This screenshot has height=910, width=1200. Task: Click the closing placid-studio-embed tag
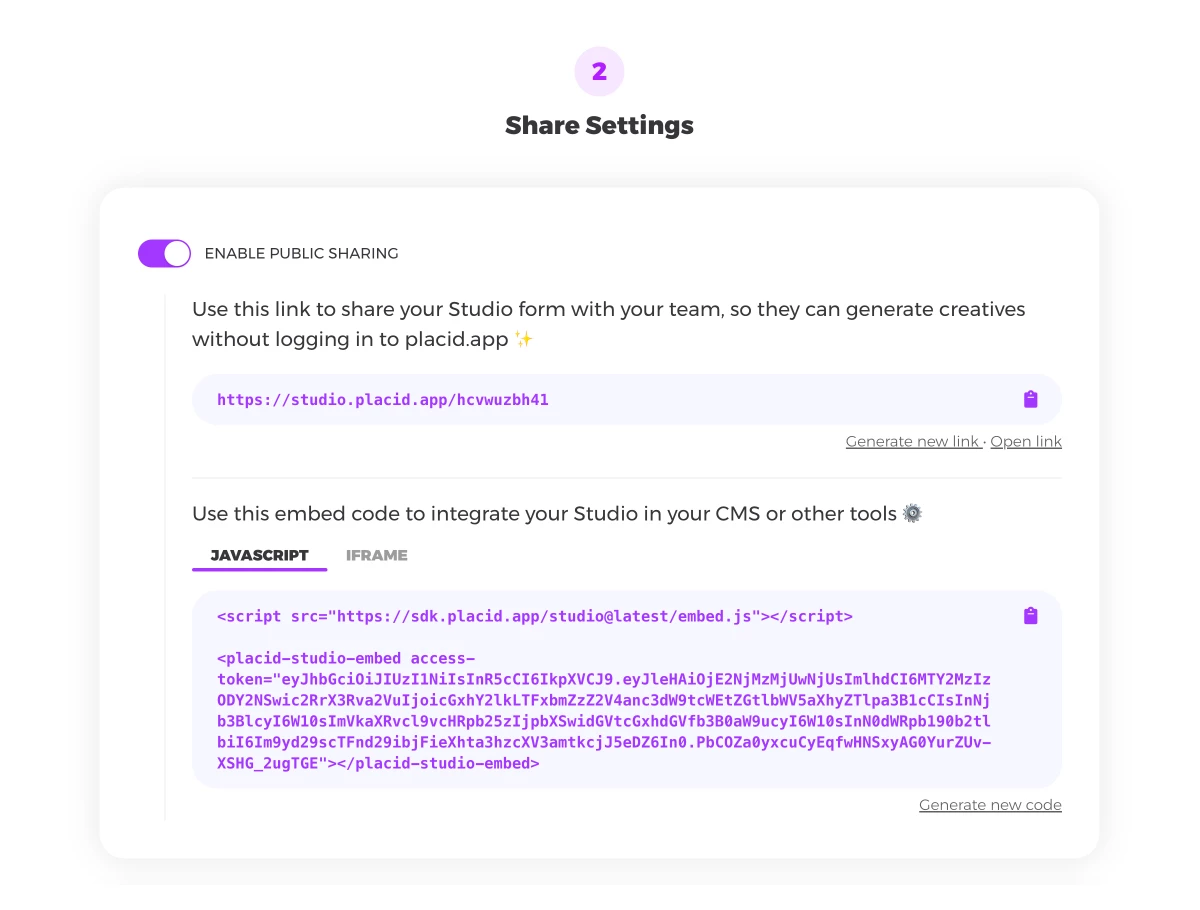click(x=434, y=763)
